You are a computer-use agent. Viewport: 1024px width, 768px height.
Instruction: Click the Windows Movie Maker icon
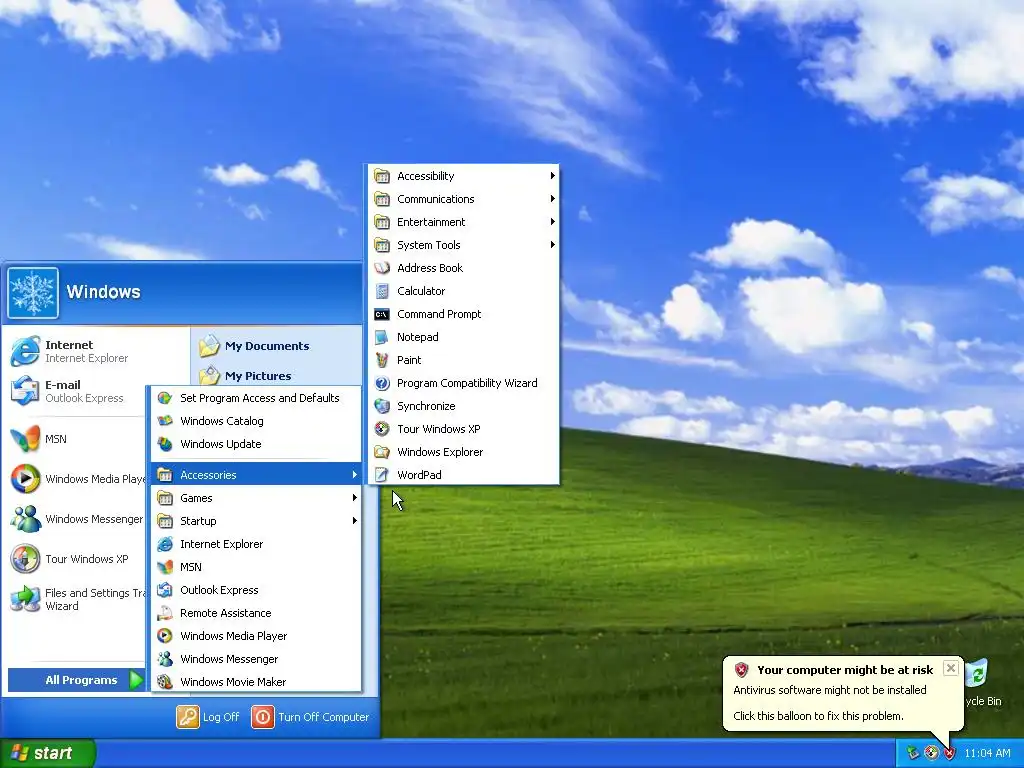(x=165, y=682)
